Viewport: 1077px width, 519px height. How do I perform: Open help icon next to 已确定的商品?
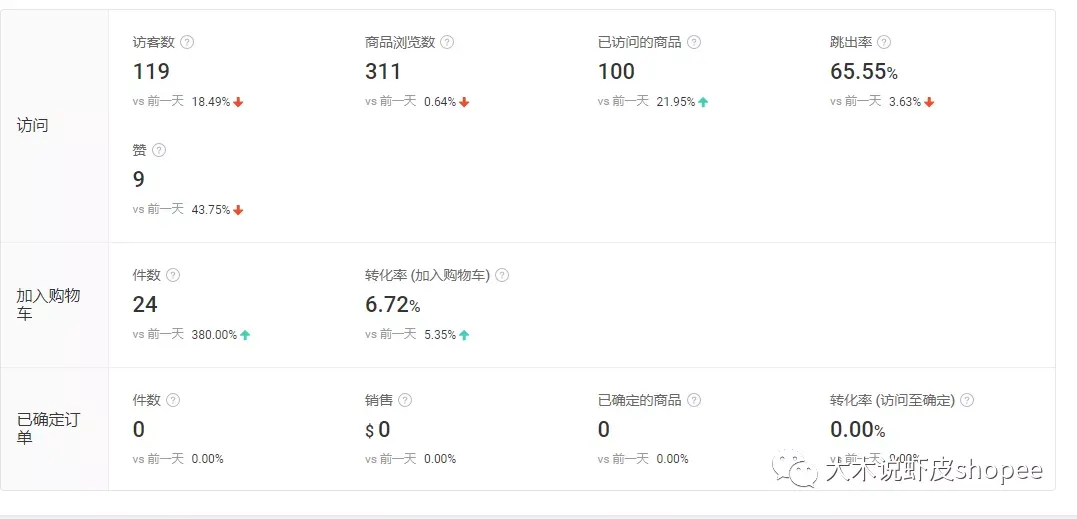click(694, 400)
